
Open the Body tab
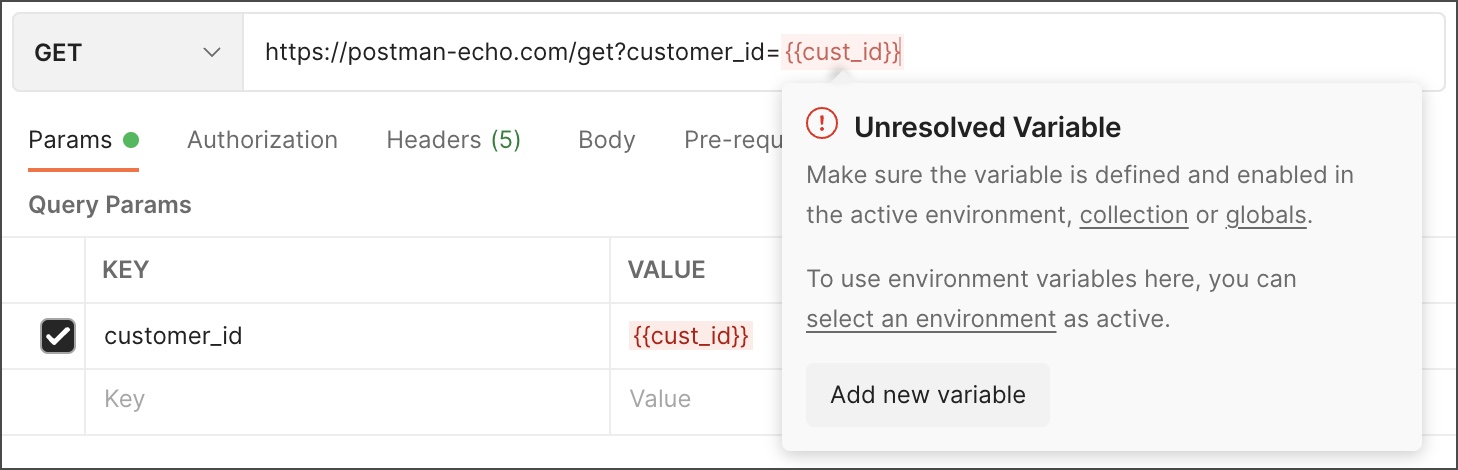606,140
